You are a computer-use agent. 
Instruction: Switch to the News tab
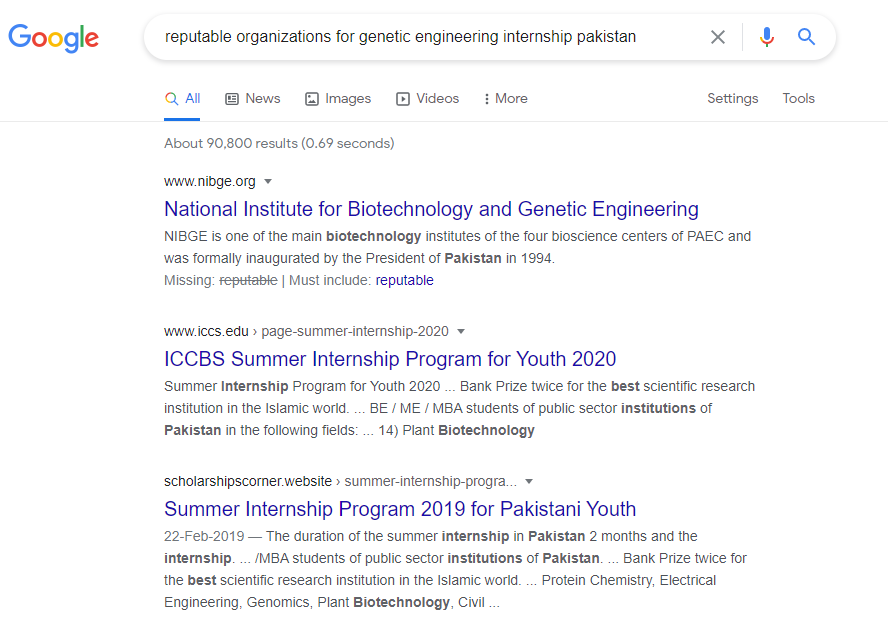(253, 99)
